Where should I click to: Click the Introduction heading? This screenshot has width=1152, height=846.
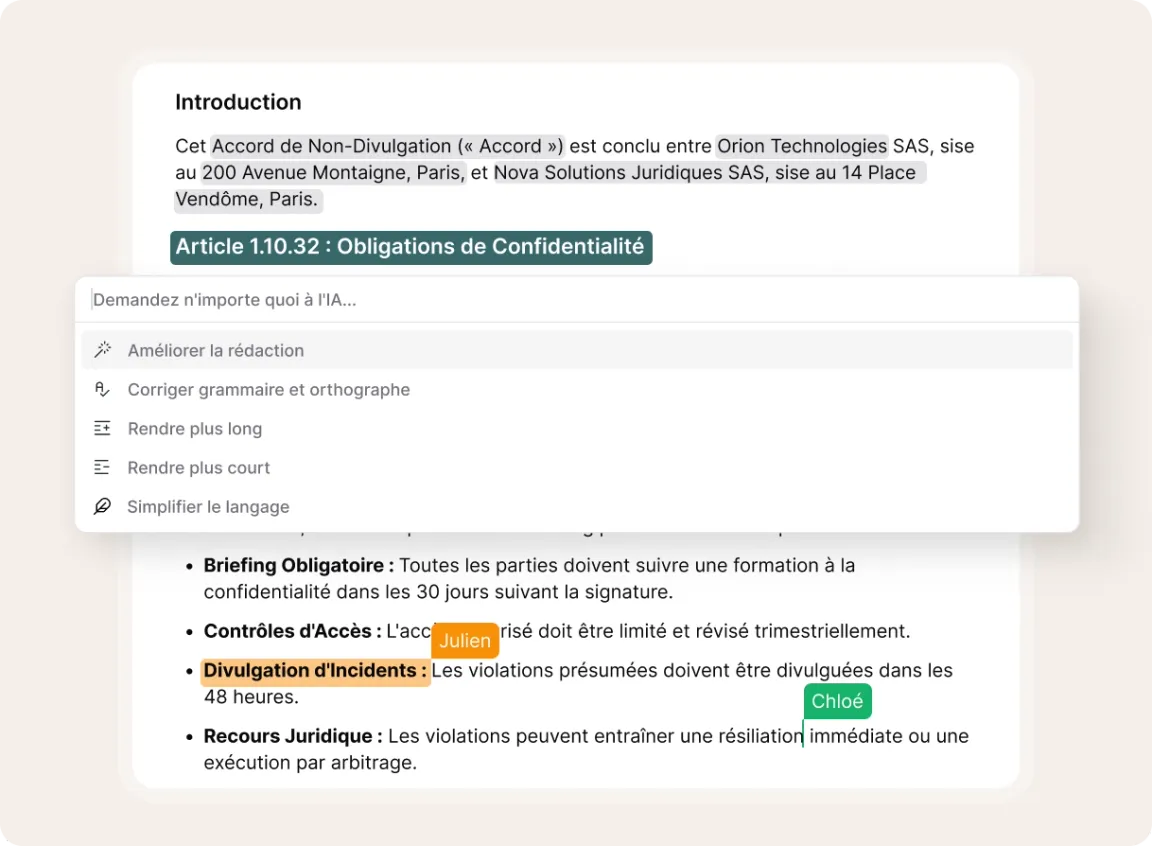(x=238, y=102)
